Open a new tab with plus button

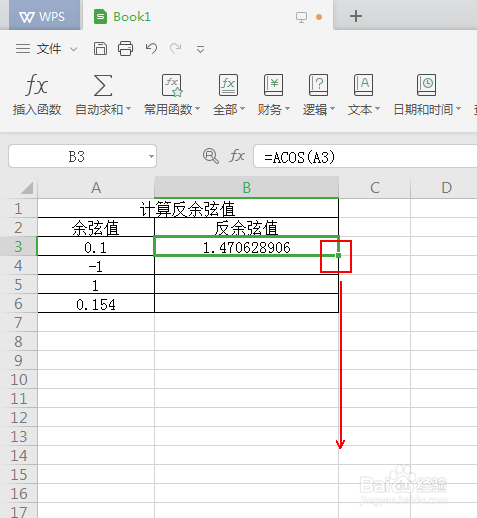coord(356,16)
